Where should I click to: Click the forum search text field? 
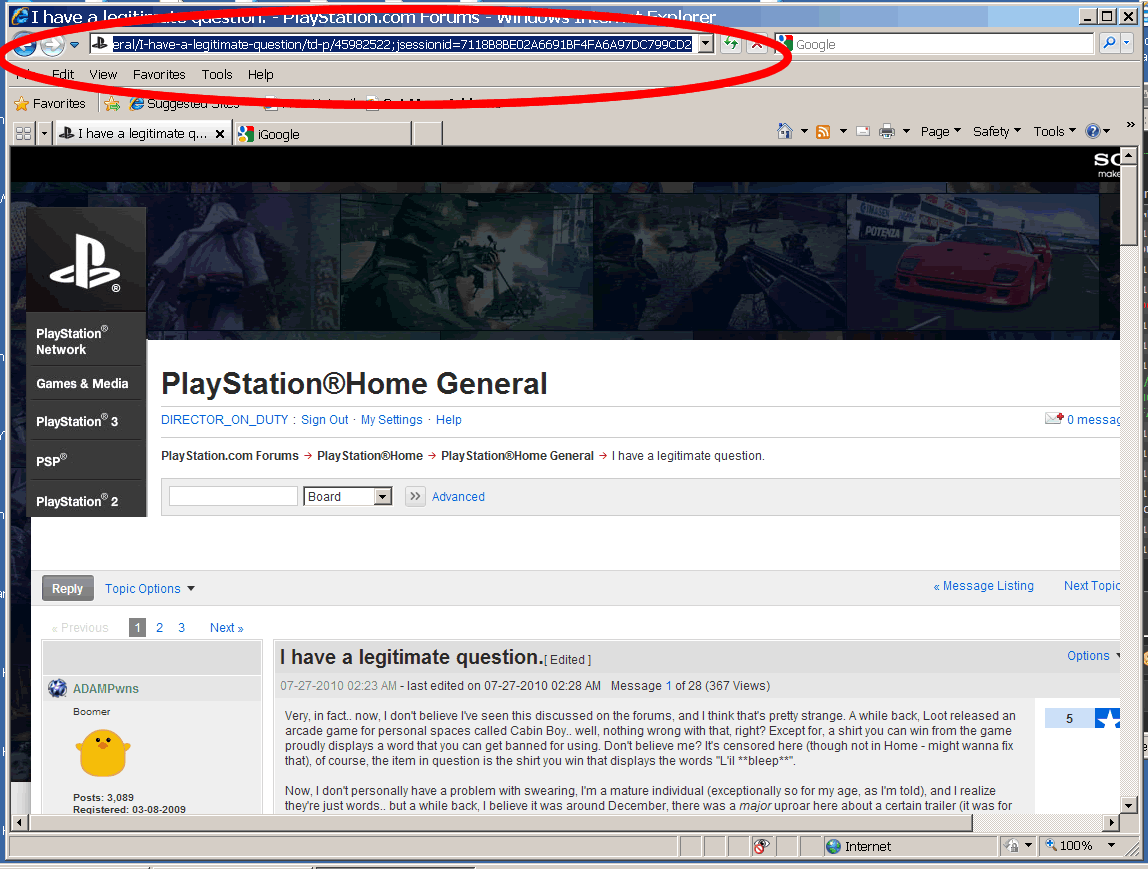233,497
